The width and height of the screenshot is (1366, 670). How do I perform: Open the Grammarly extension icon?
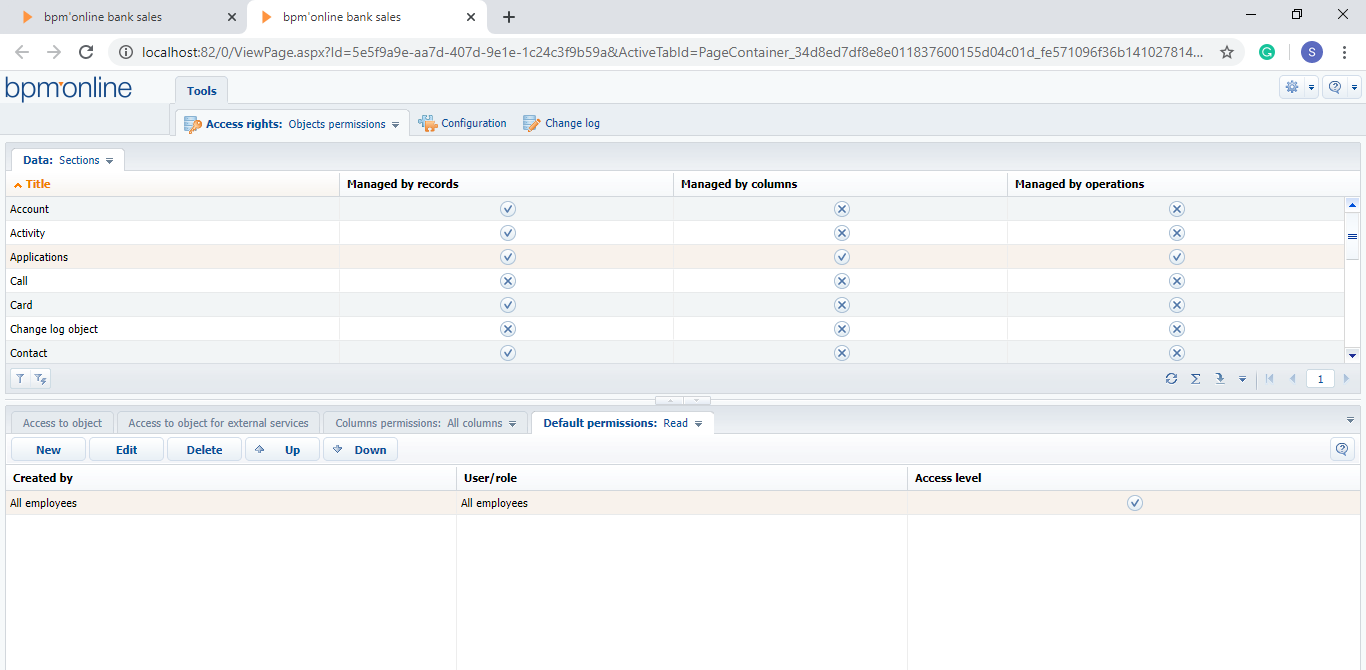1267,52
